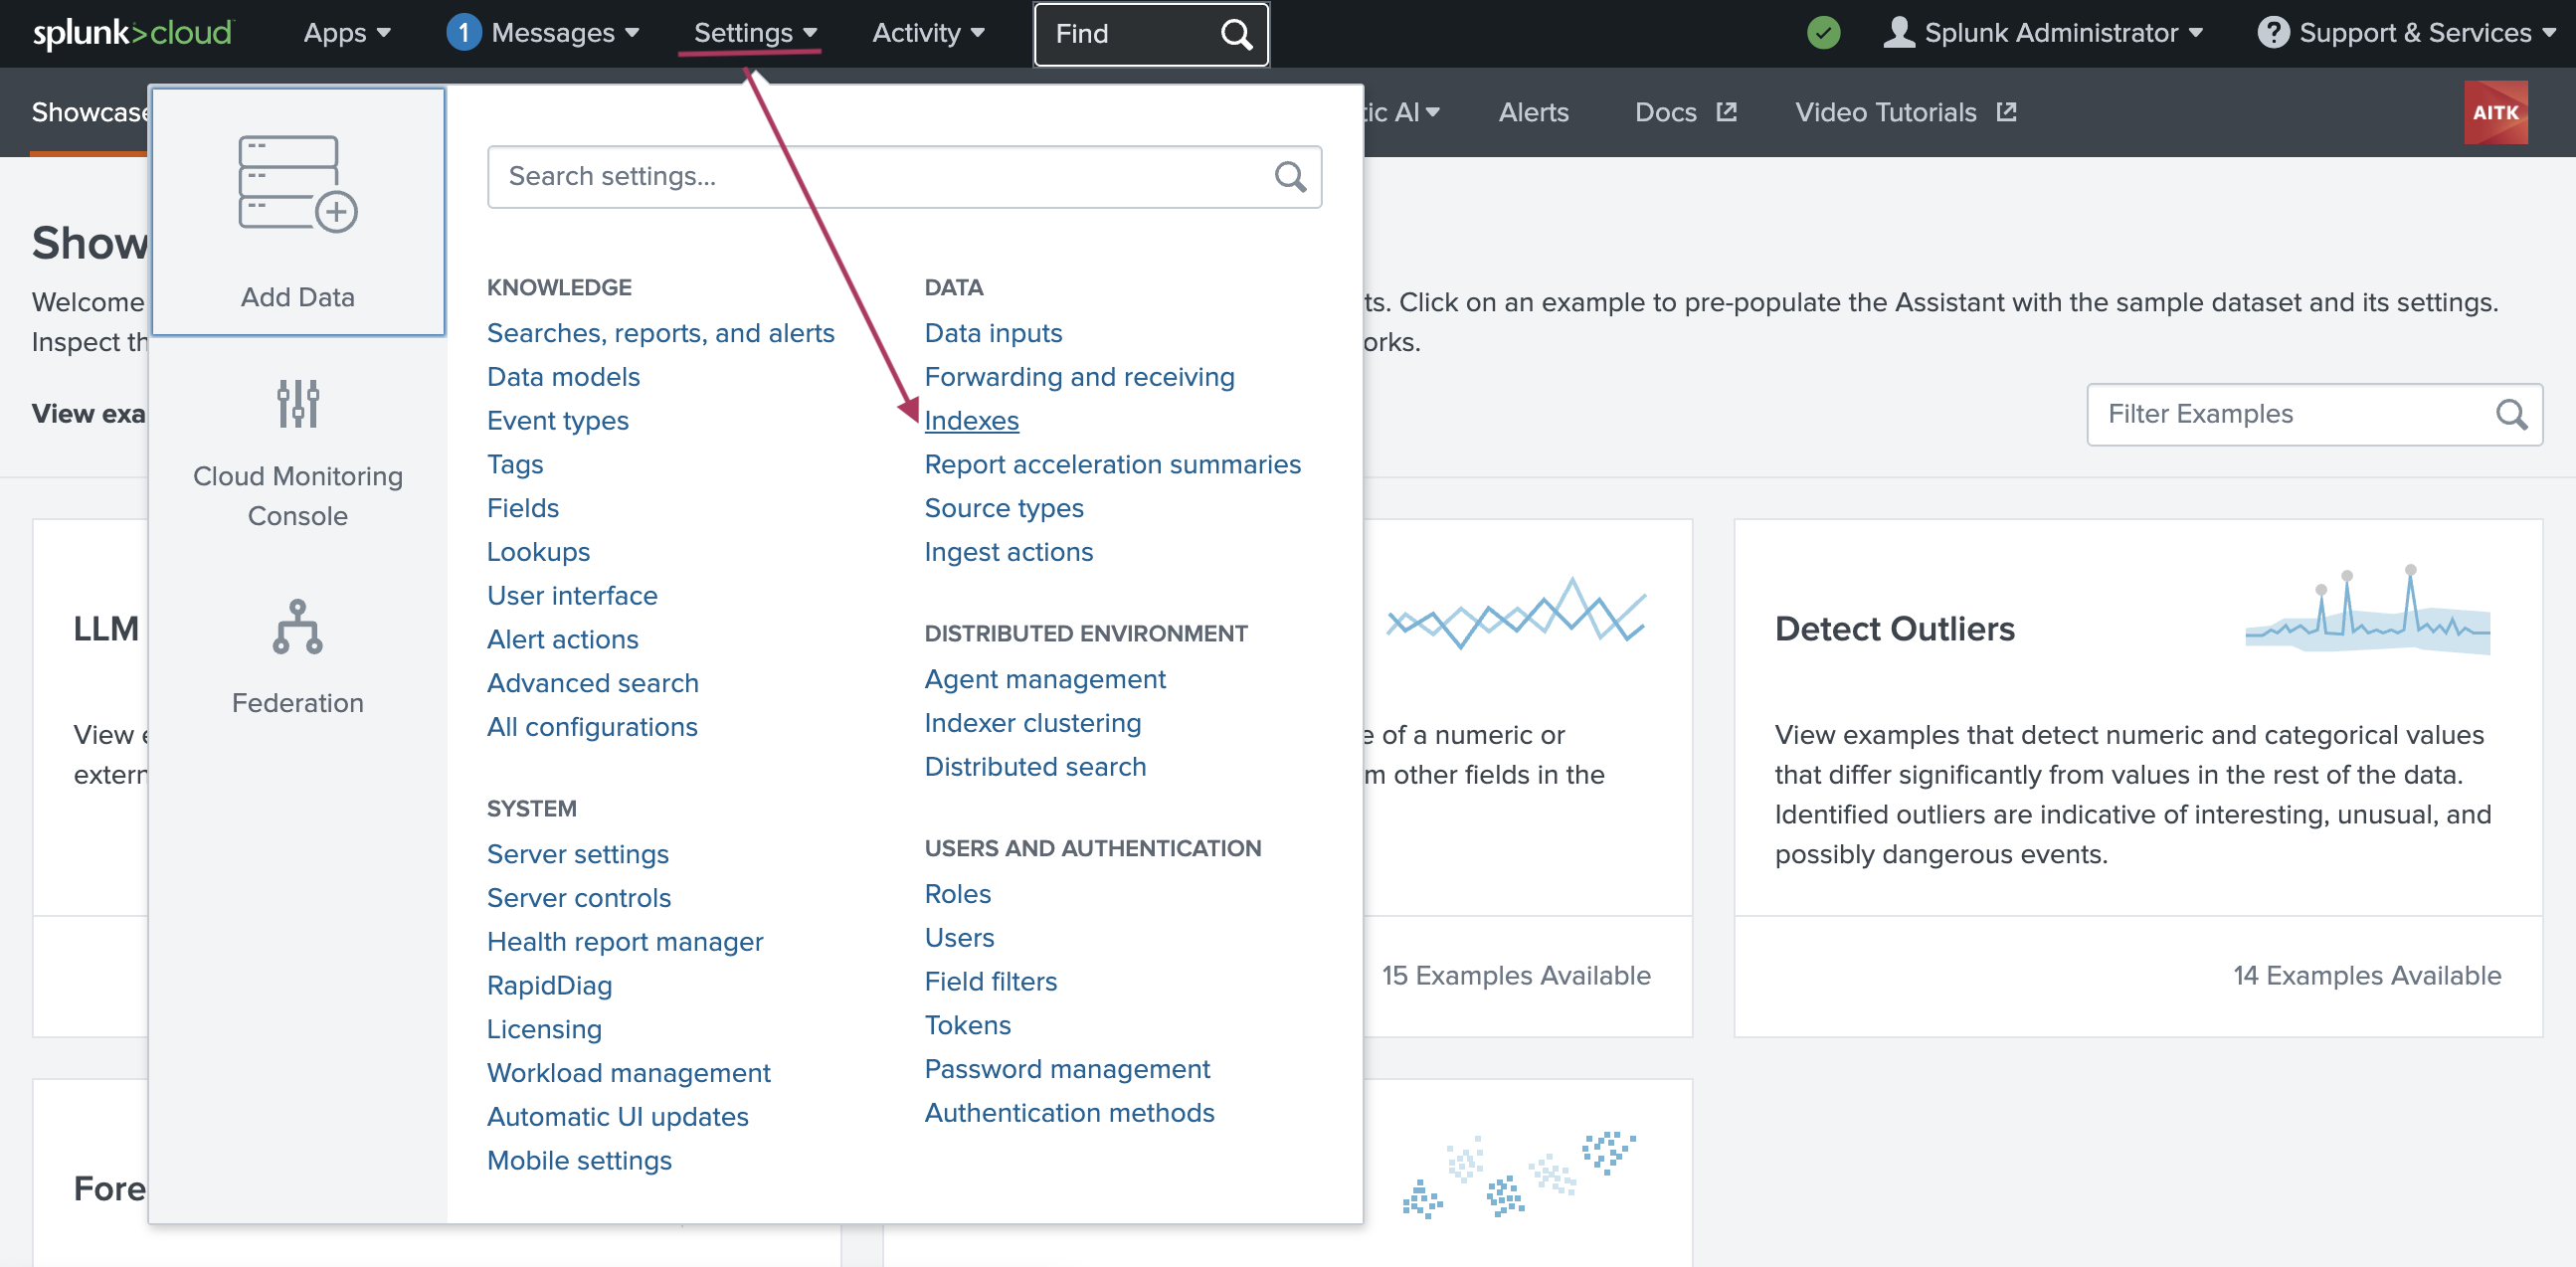Open Ingest actions settings
Viewport: 2576px width, 1267px height.
1008,552
